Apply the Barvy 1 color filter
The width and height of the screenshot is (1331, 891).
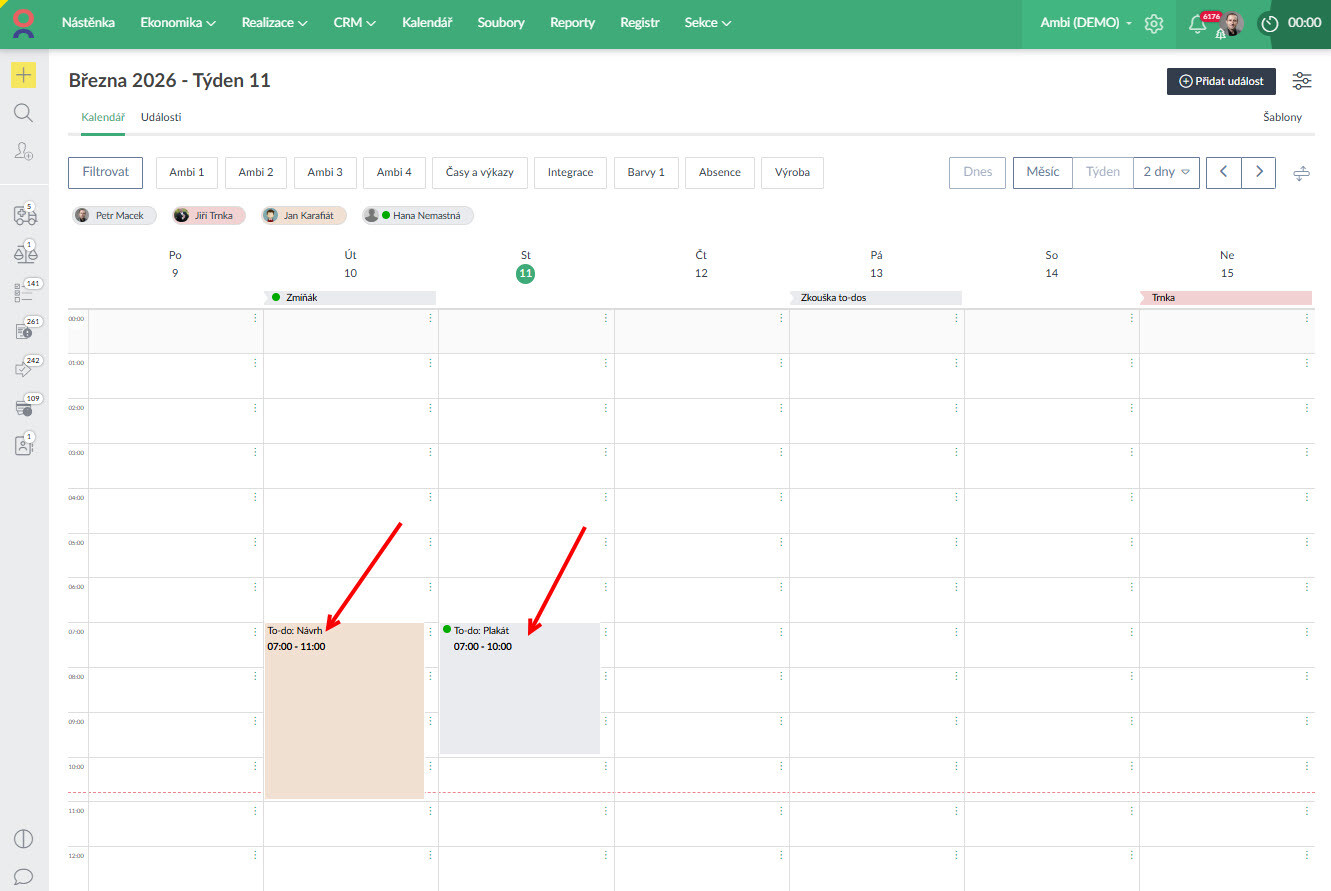click(646, 172)
